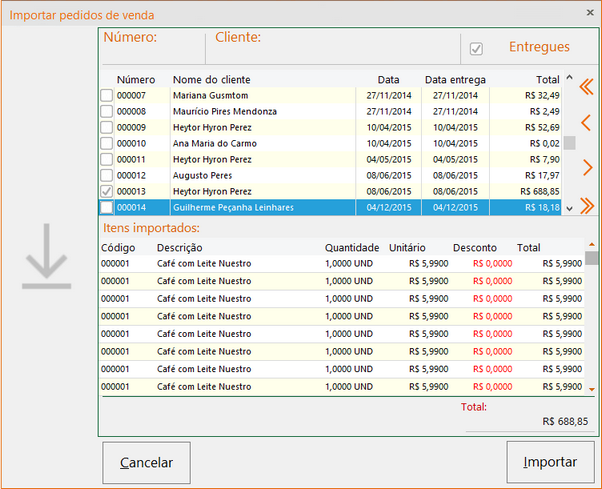The height and width of the screenshot is (489, 602).
Task: Click imported items scroll-down arrow
Action: tap(592, 389)
